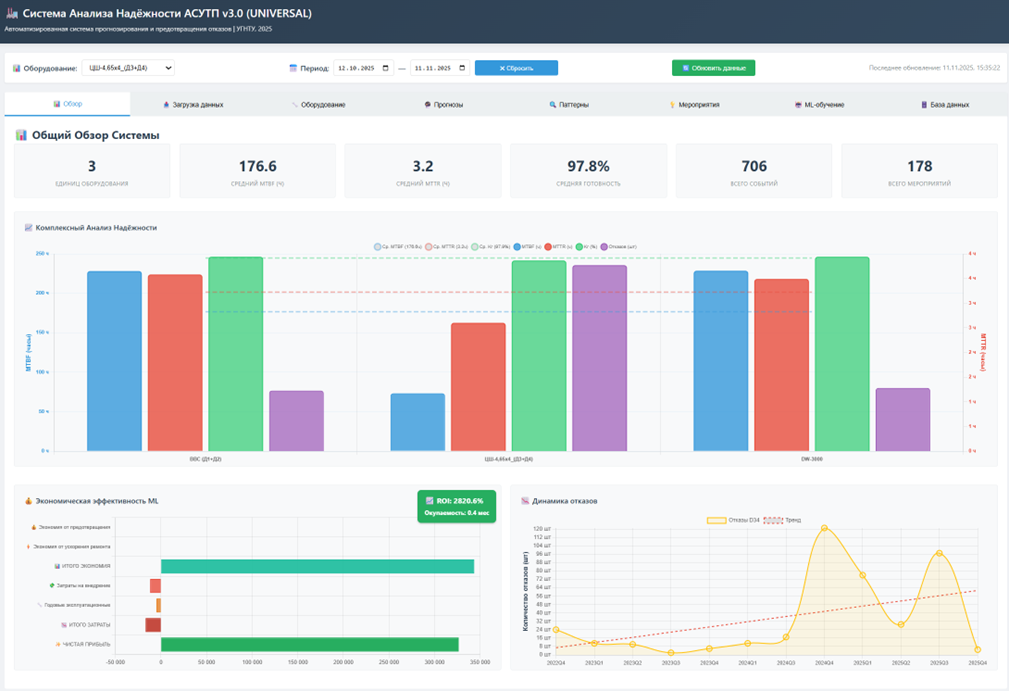
Task: Switch to the Прогнозы tab
Action: pos(442,104)
